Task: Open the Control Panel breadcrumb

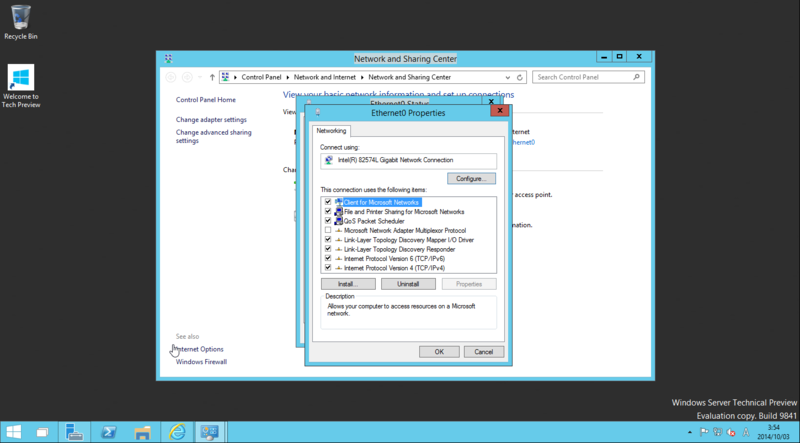Action: tap(261, 77)
